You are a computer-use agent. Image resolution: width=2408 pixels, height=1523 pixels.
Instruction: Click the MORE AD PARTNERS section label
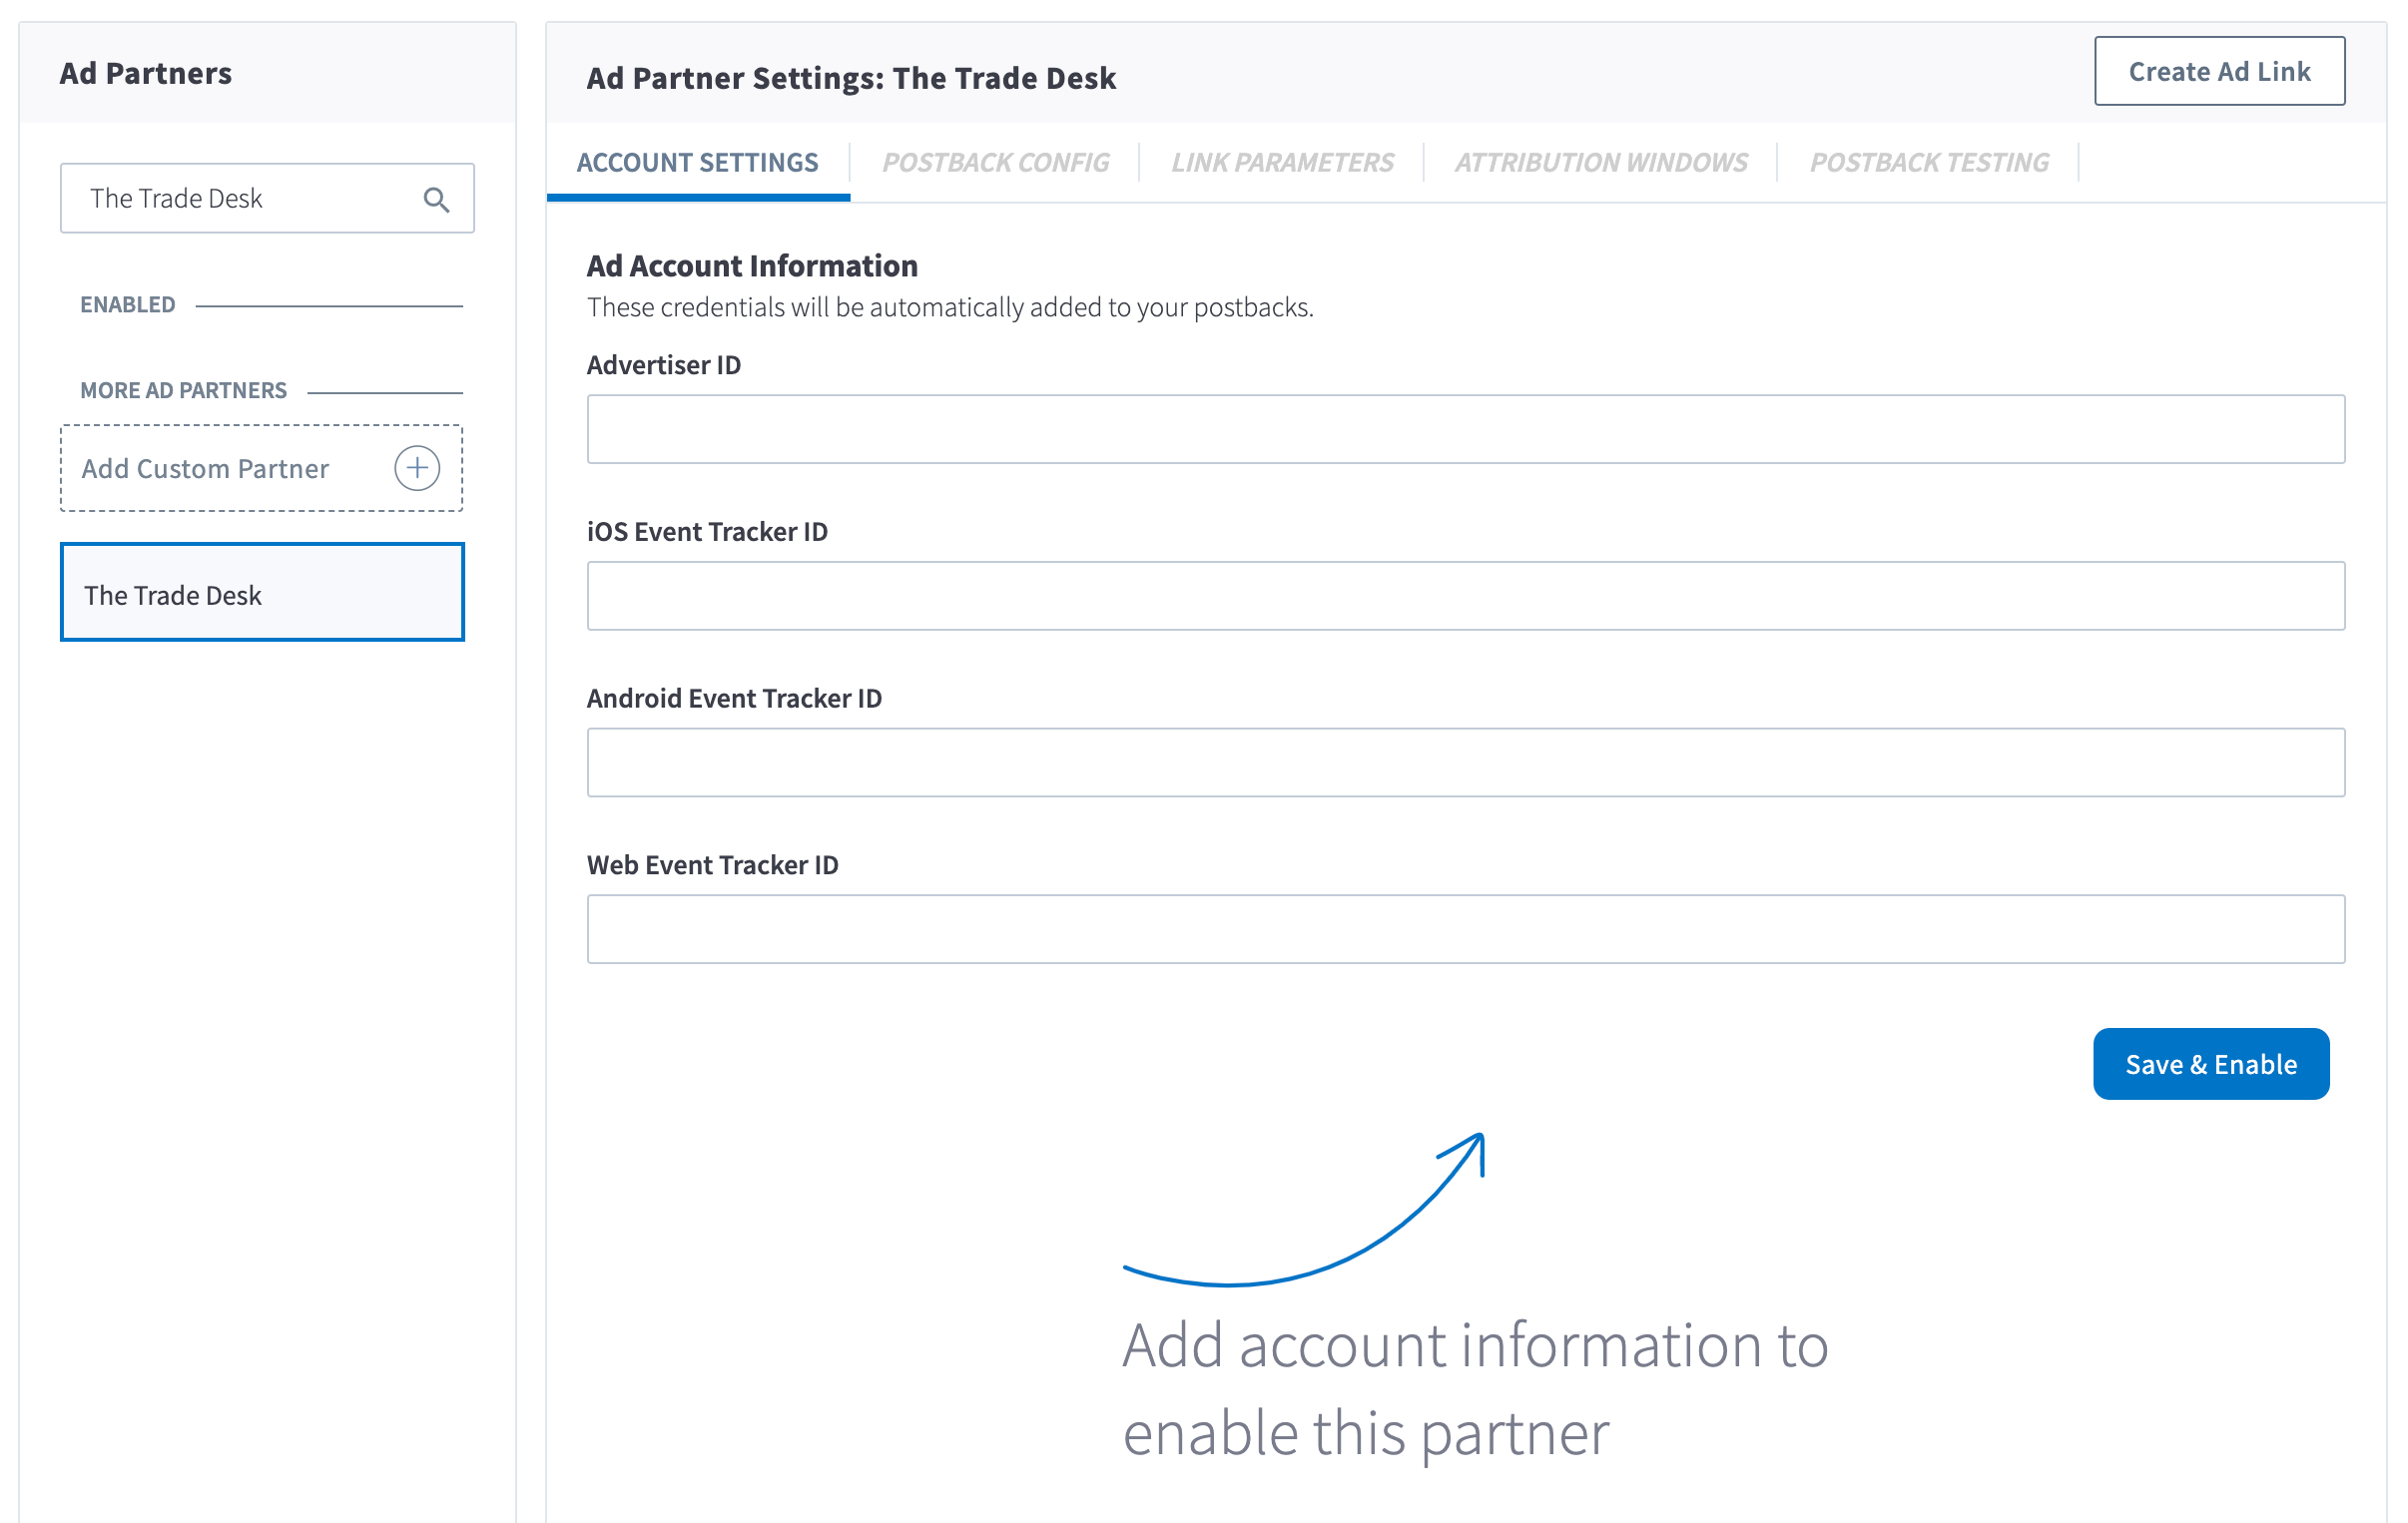(183, 390)
